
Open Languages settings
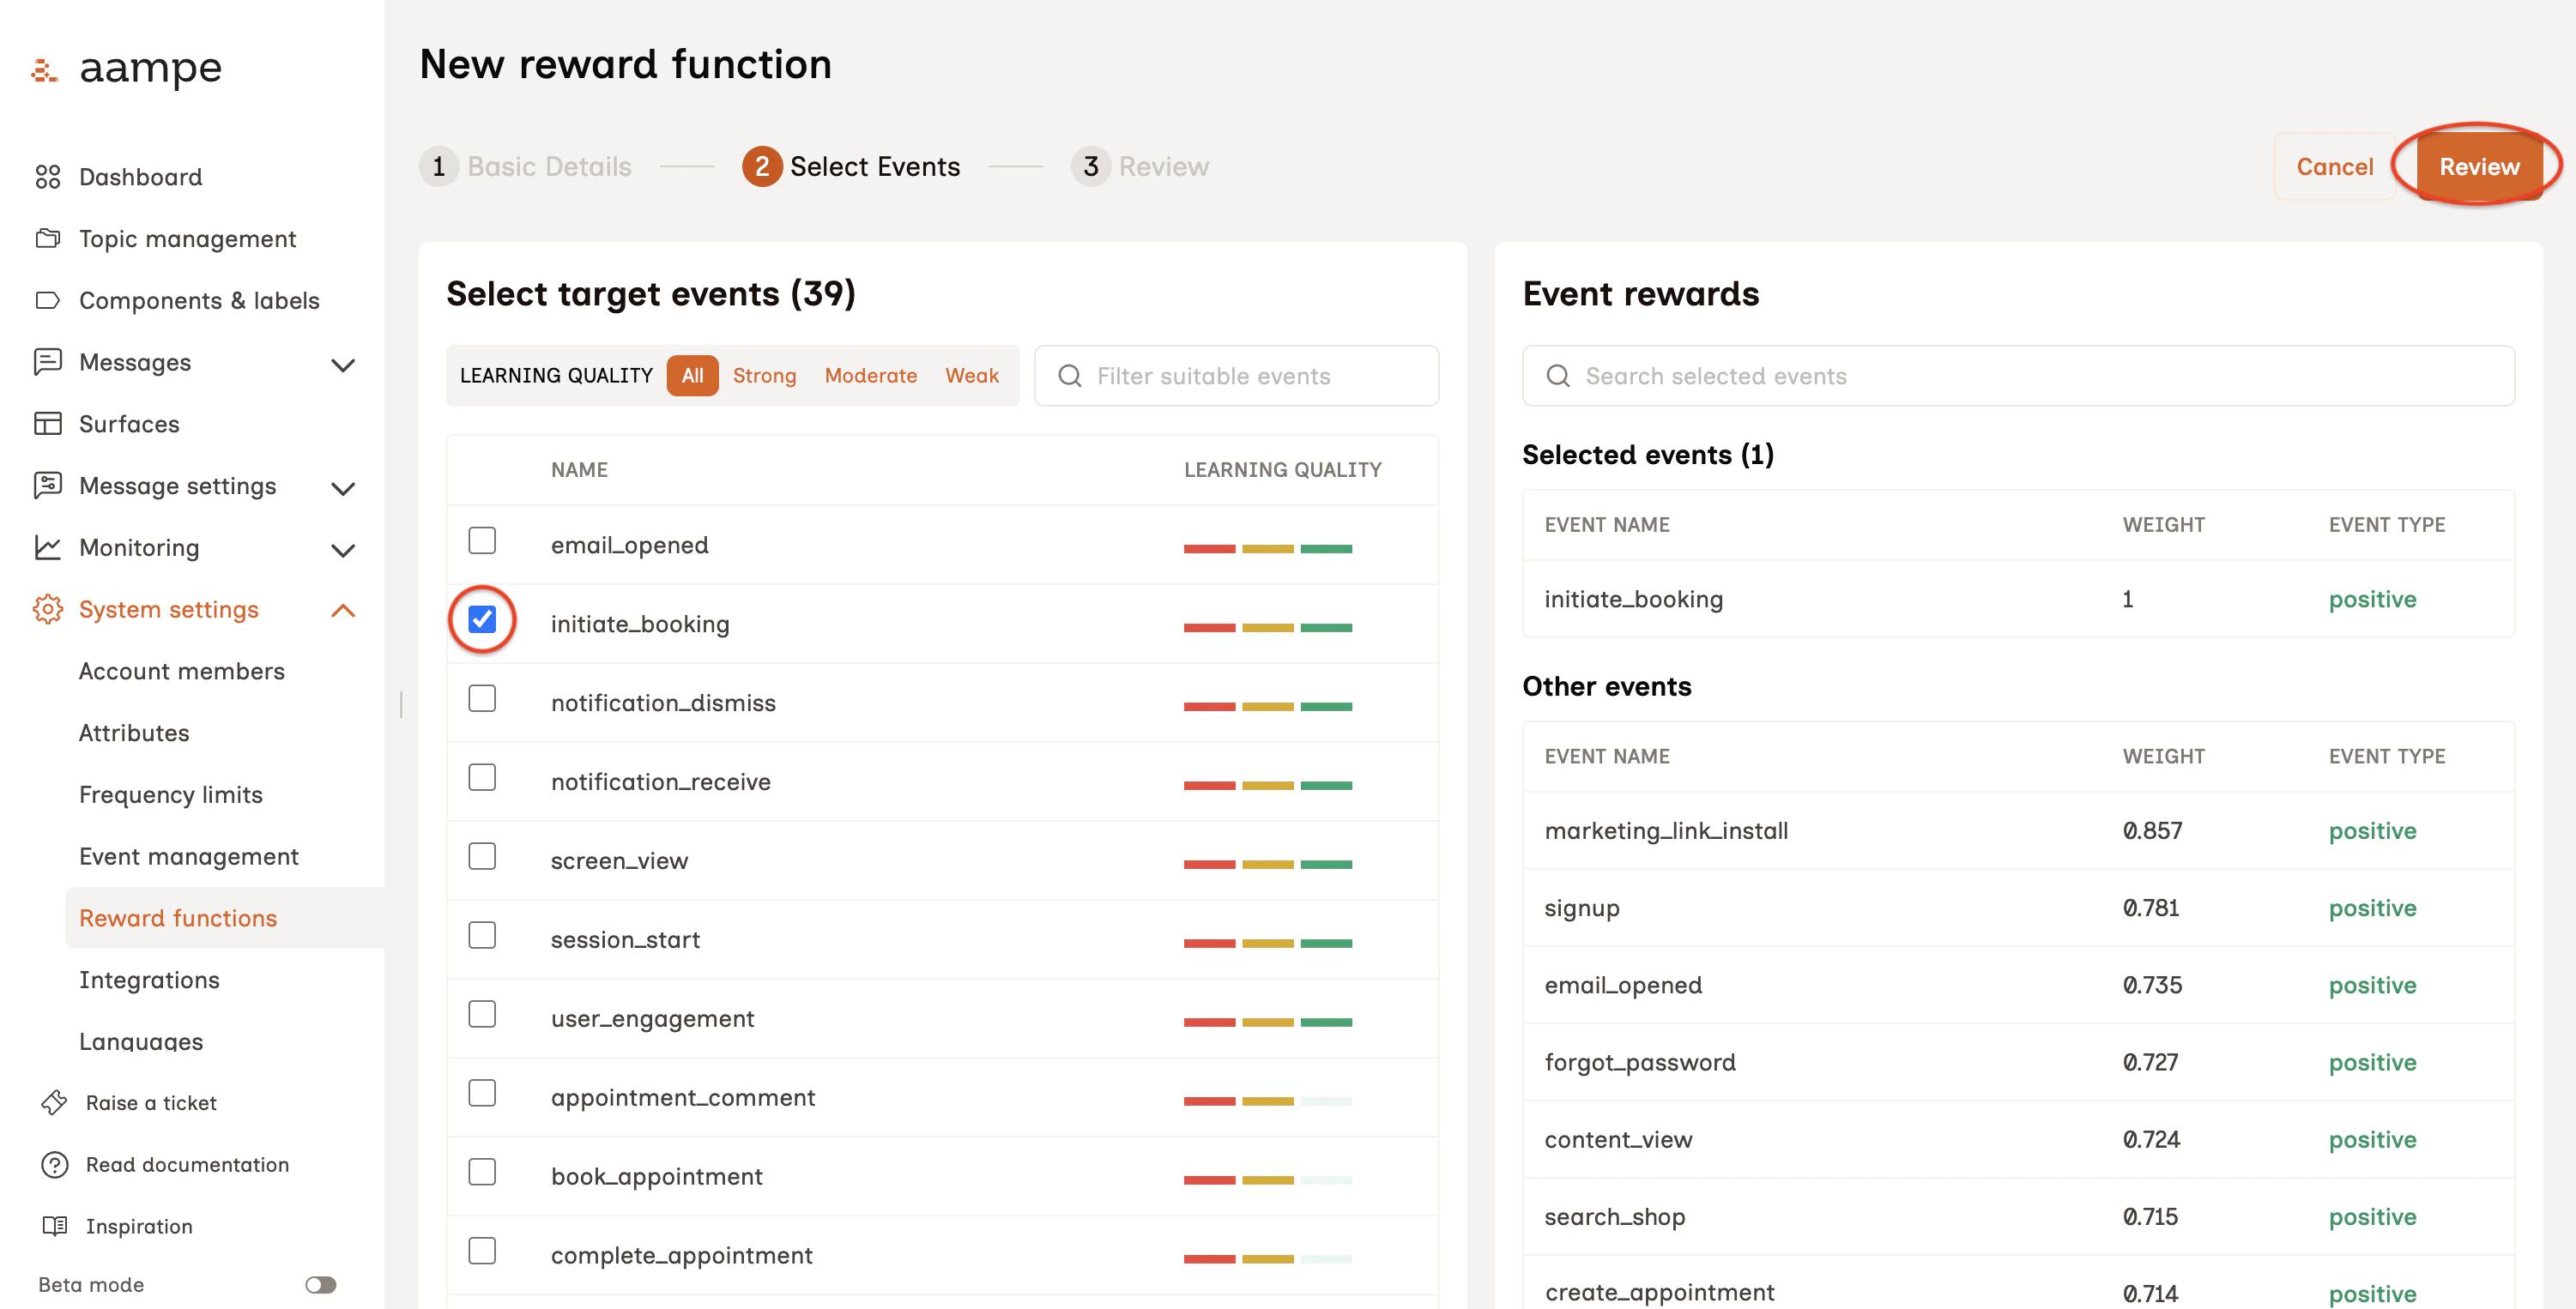(x=141, y=1042)
